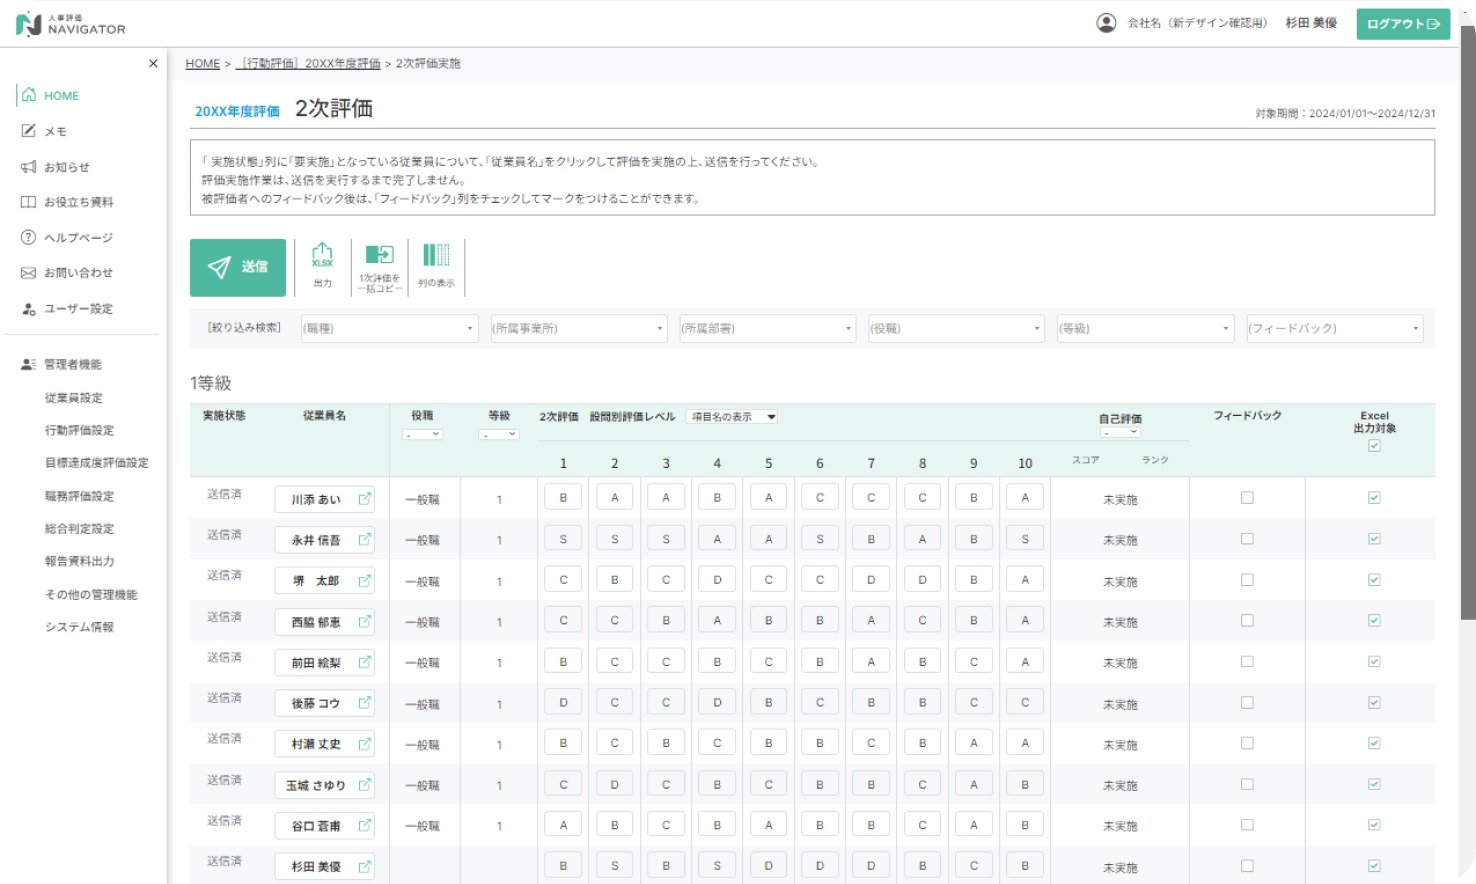This screenshot has height=884, width=1476.
Task: Open the 所属事業所 filter dropdown
Action: (x=578, y=329)
